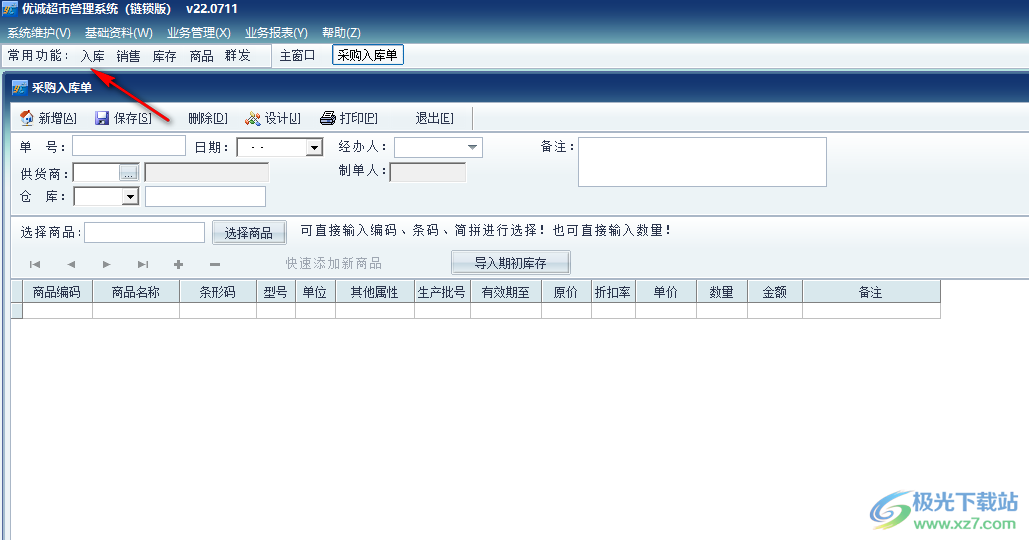This screenshot has height=540, width=1029.
Task: Click the 型号 column header
Action: pyautogui.click(x=276, y=292)
